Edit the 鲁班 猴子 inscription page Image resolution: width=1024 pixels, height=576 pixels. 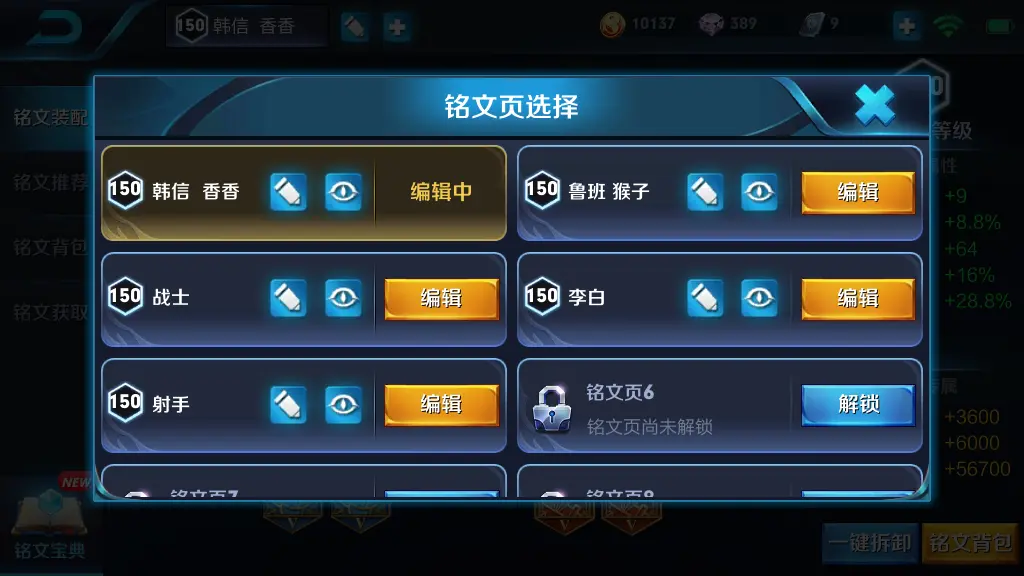[x=858, y=192]
